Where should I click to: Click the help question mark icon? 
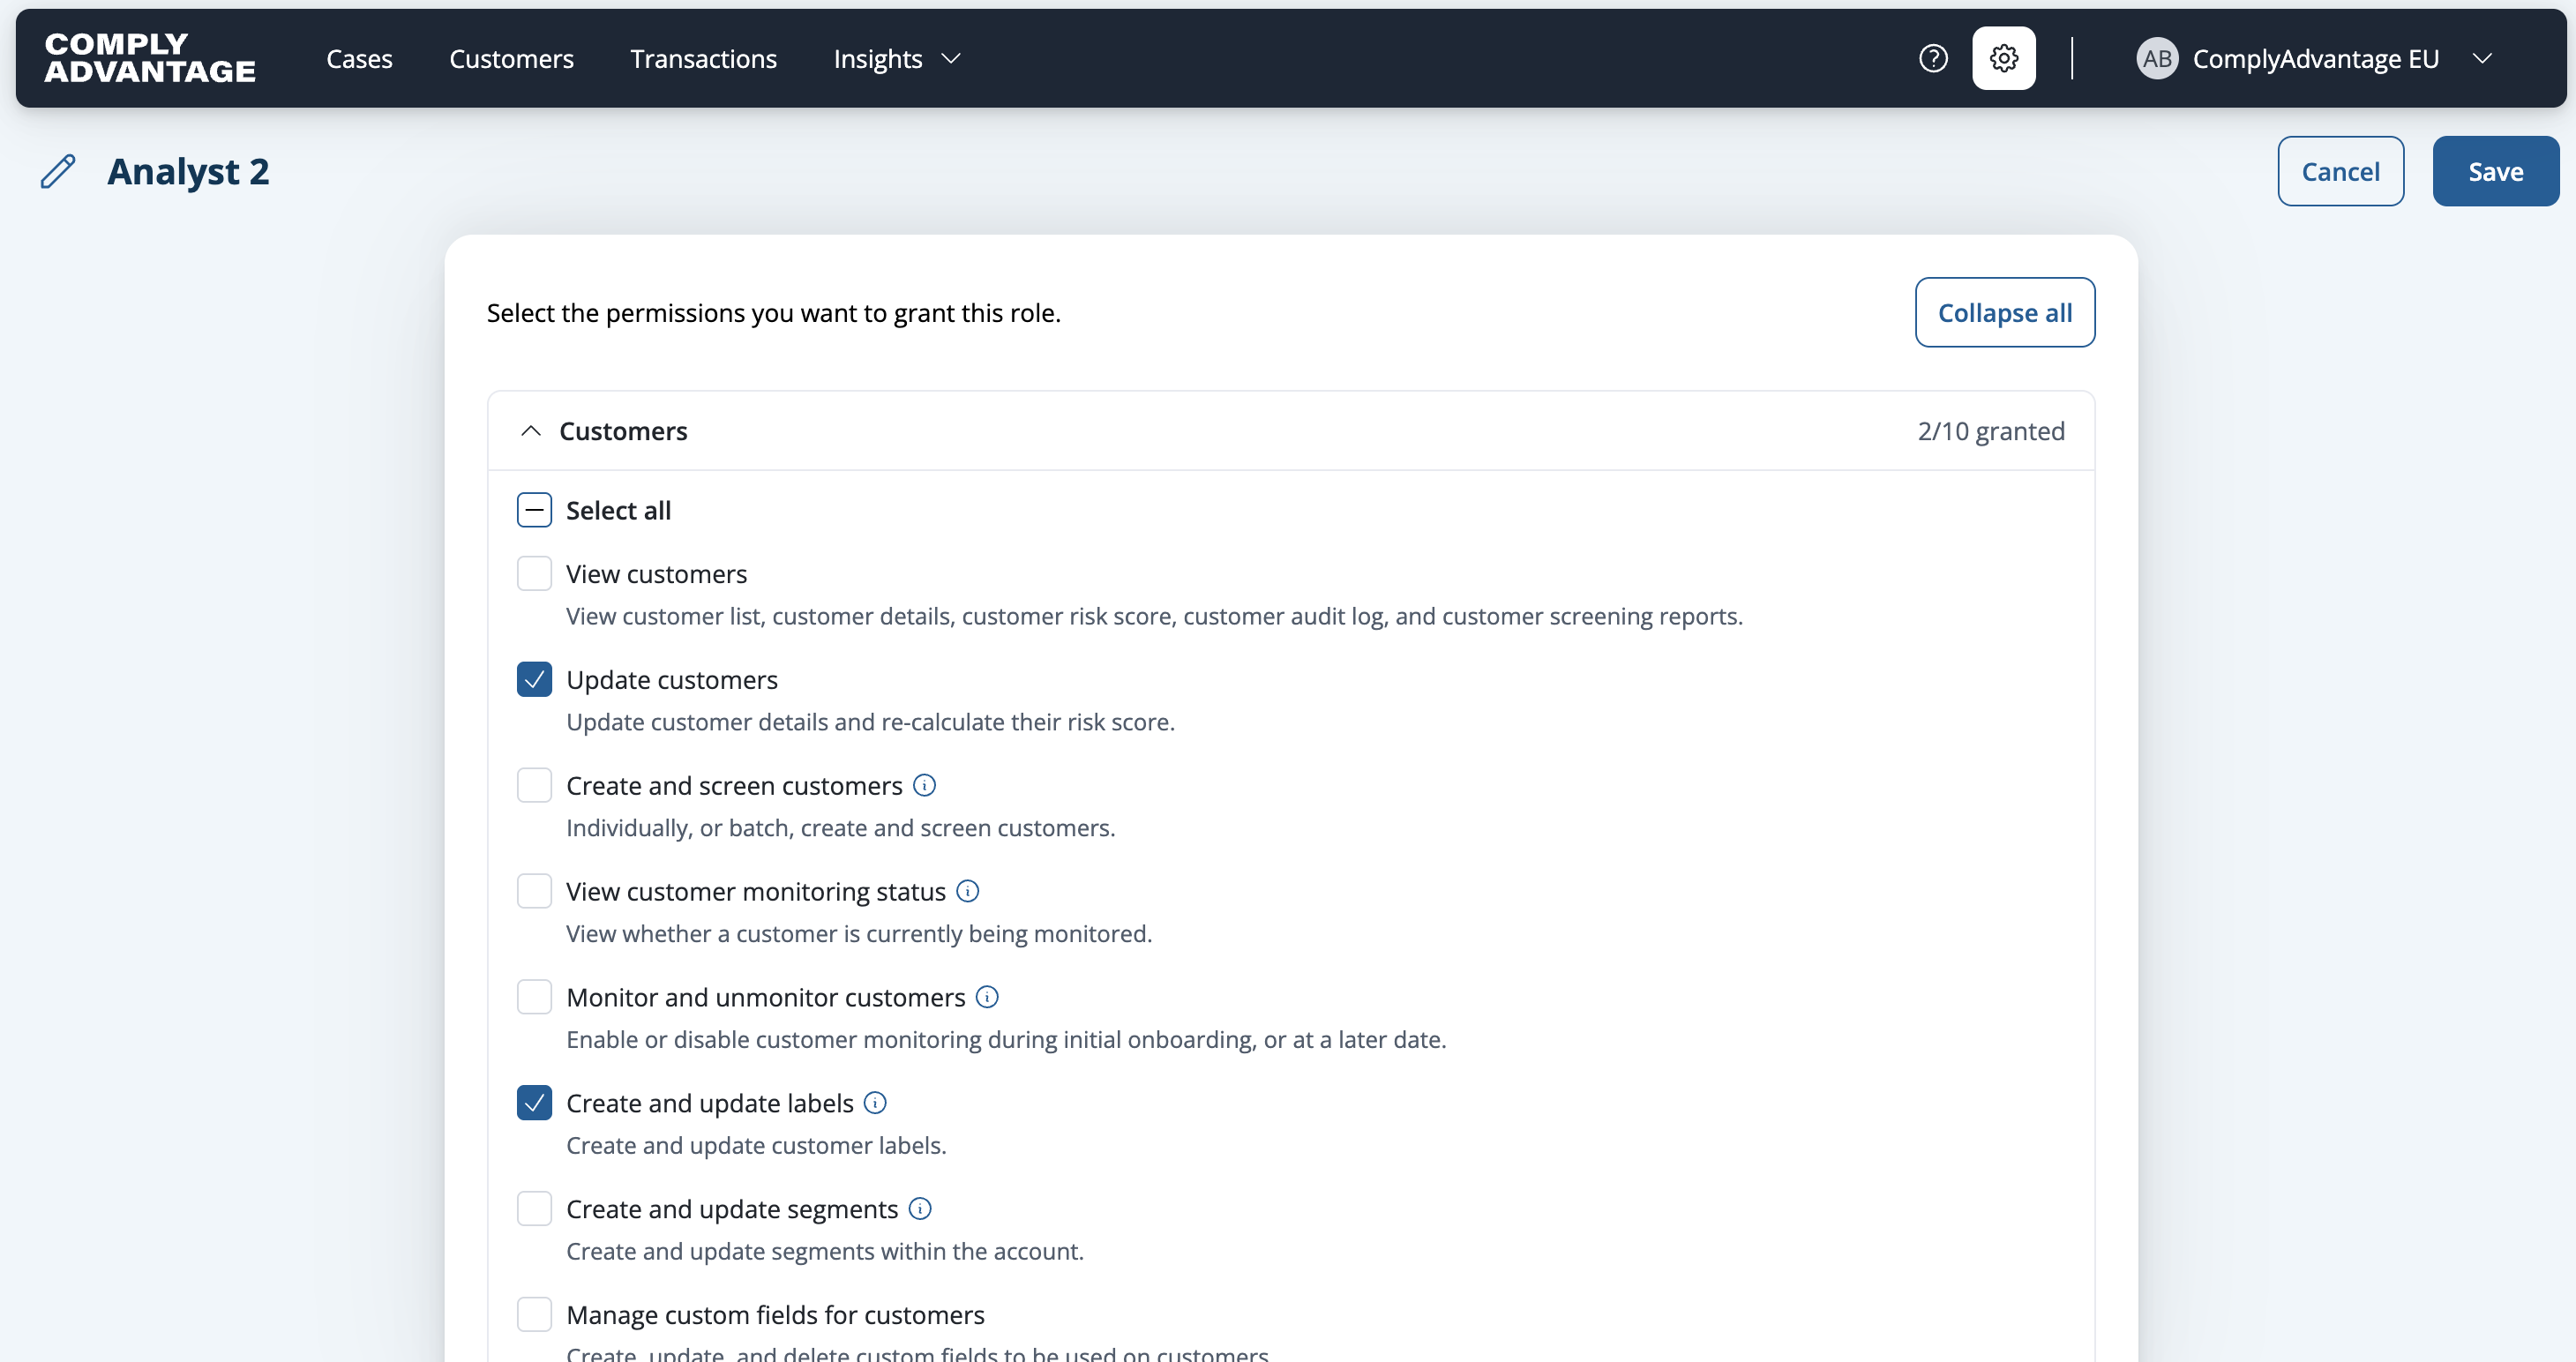[x=1933, y=59]
